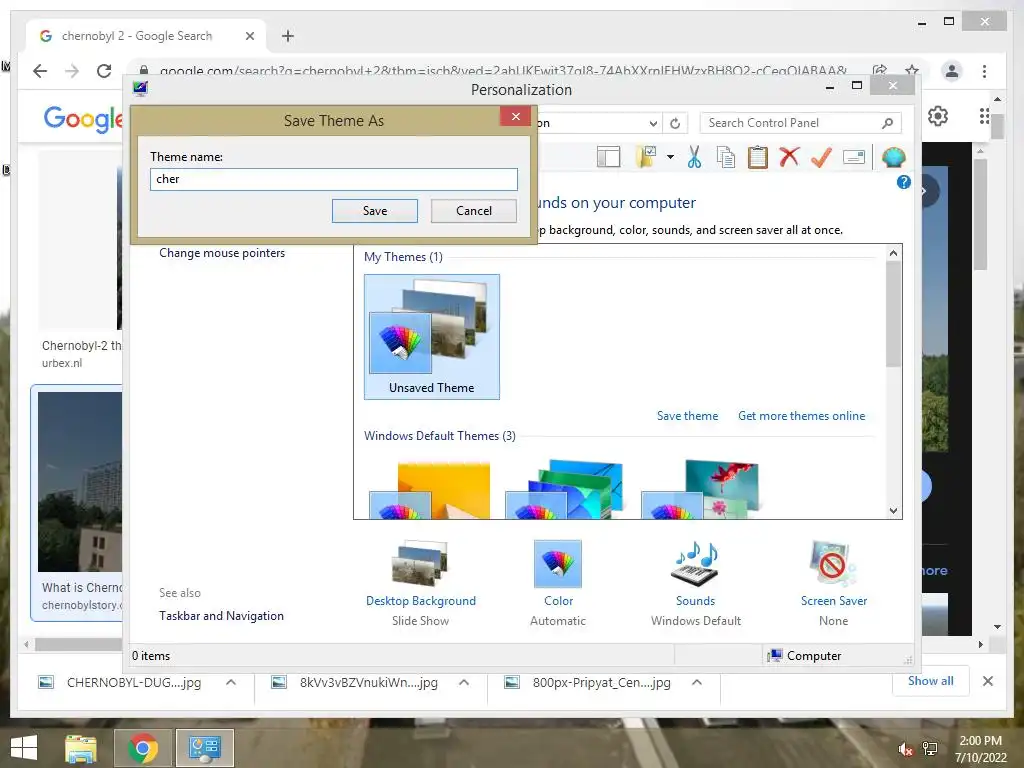Open the taskbar clock 2:00 PM

pos(980,748)
